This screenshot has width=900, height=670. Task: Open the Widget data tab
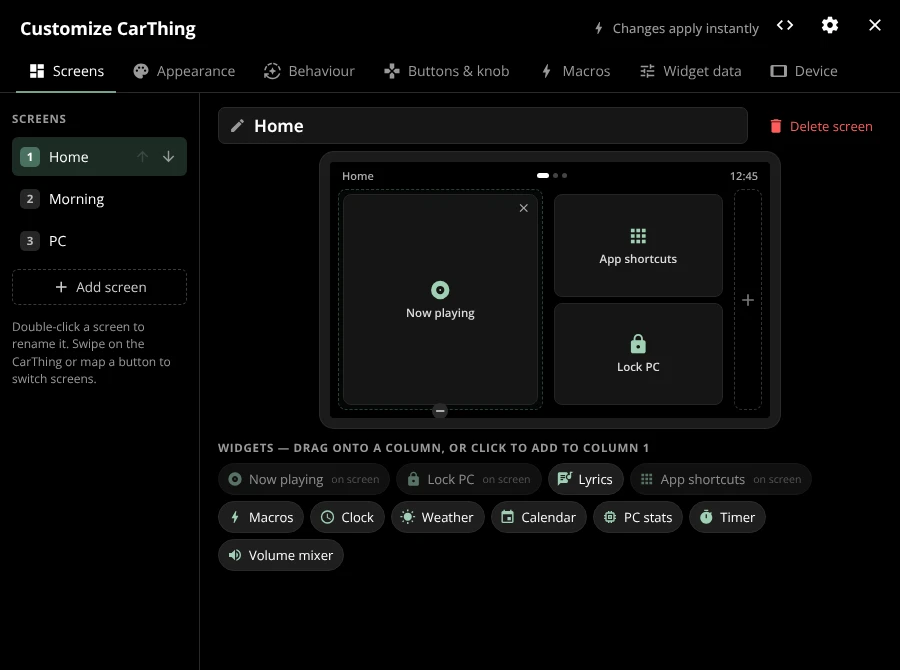point(690,71)
